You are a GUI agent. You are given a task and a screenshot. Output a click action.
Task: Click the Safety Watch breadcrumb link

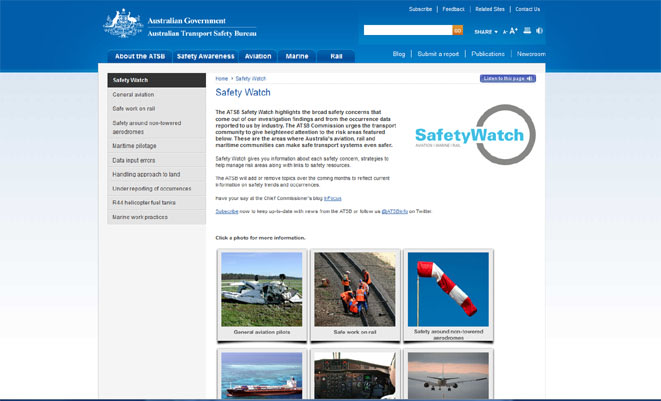250,79
